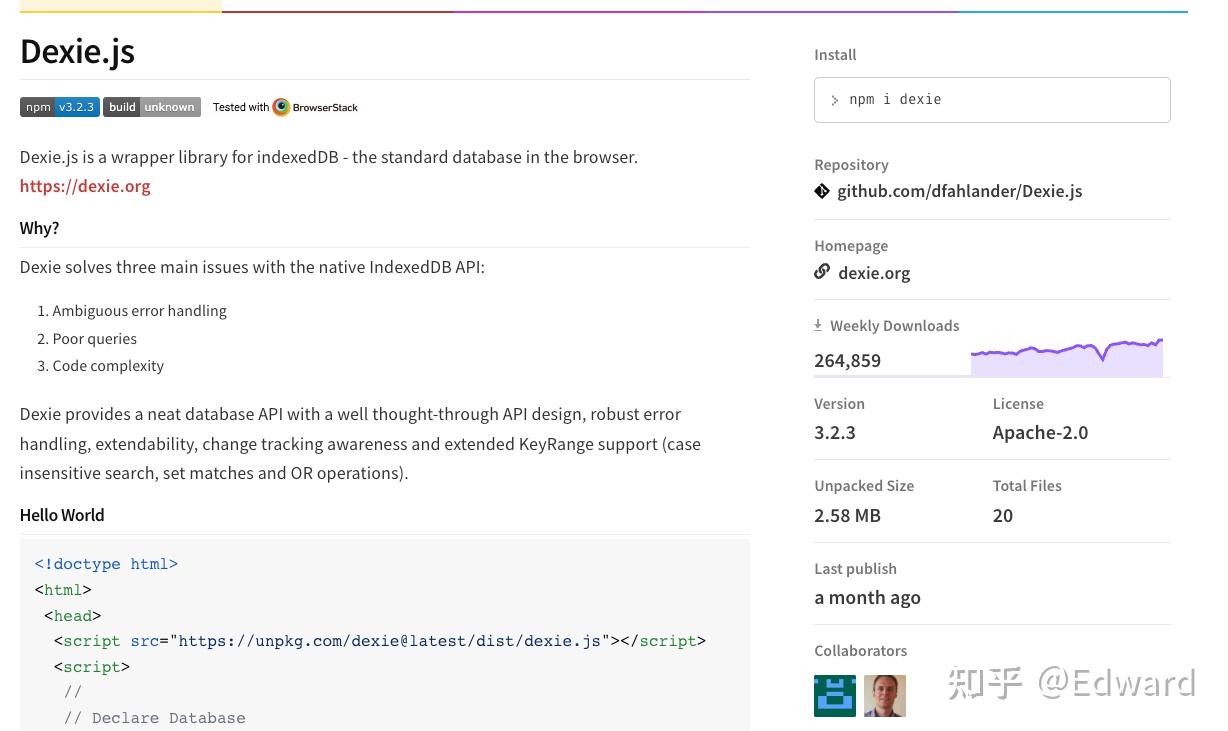Click the weekly downloads arrow icon
The height and width of the screenshot is (731, 1228).
click(818, 325)
